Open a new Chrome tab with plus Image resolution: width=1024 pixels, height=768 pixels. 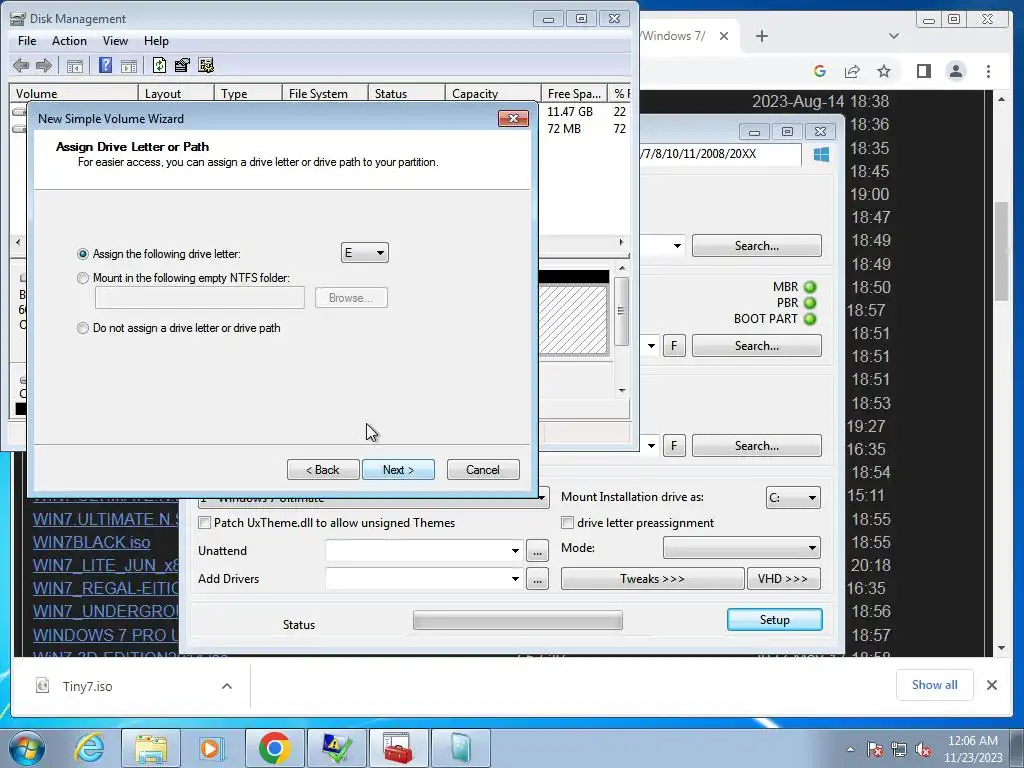pyautogui.click(x=761, y=36)
